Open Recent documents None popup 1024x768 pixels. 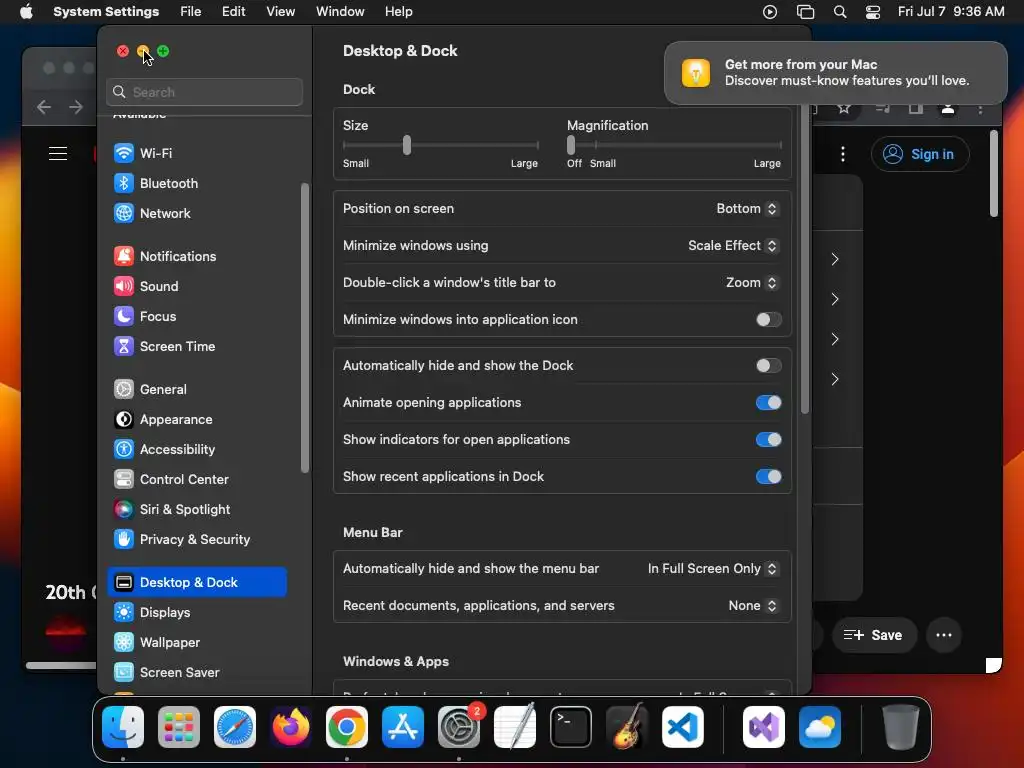click(753, 605)
